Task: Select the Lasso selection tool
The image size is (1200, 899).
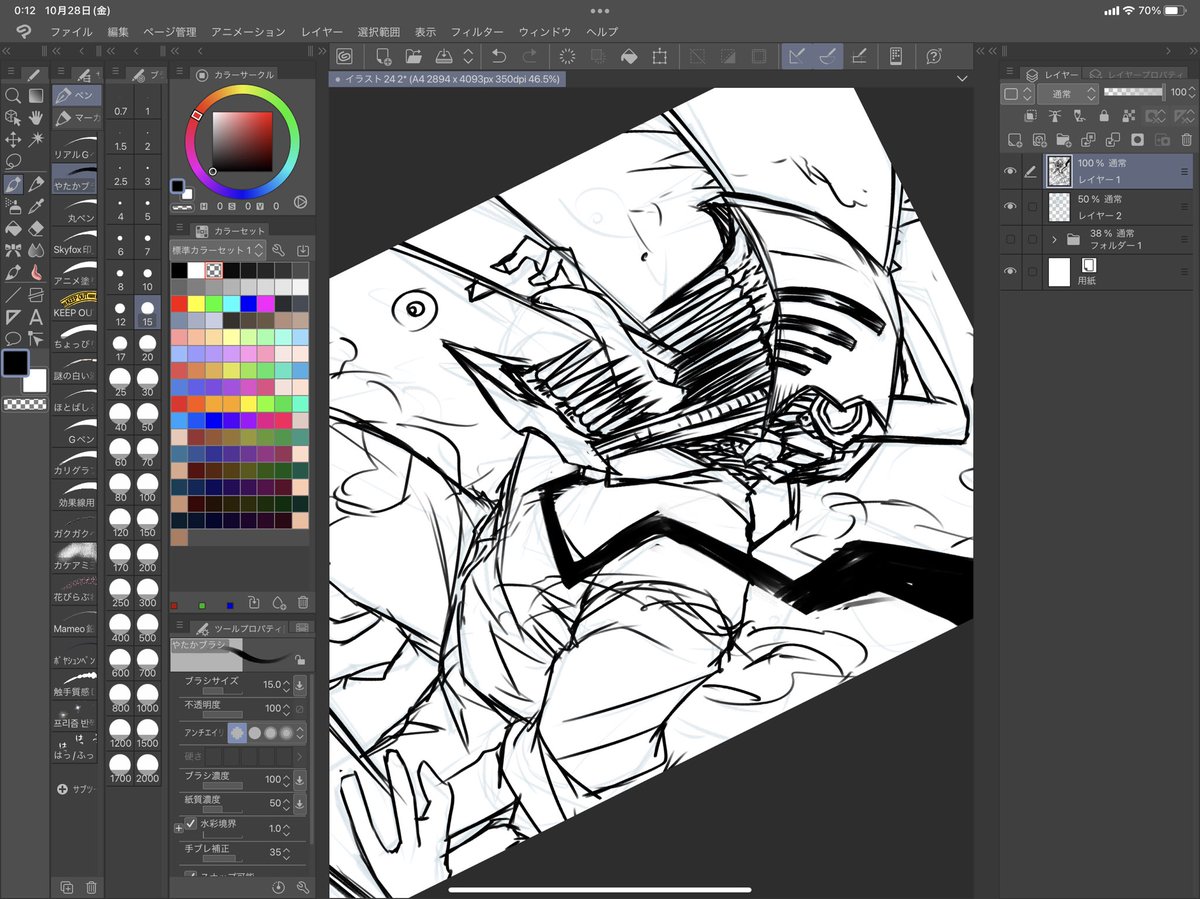Action: coord(13,162)
